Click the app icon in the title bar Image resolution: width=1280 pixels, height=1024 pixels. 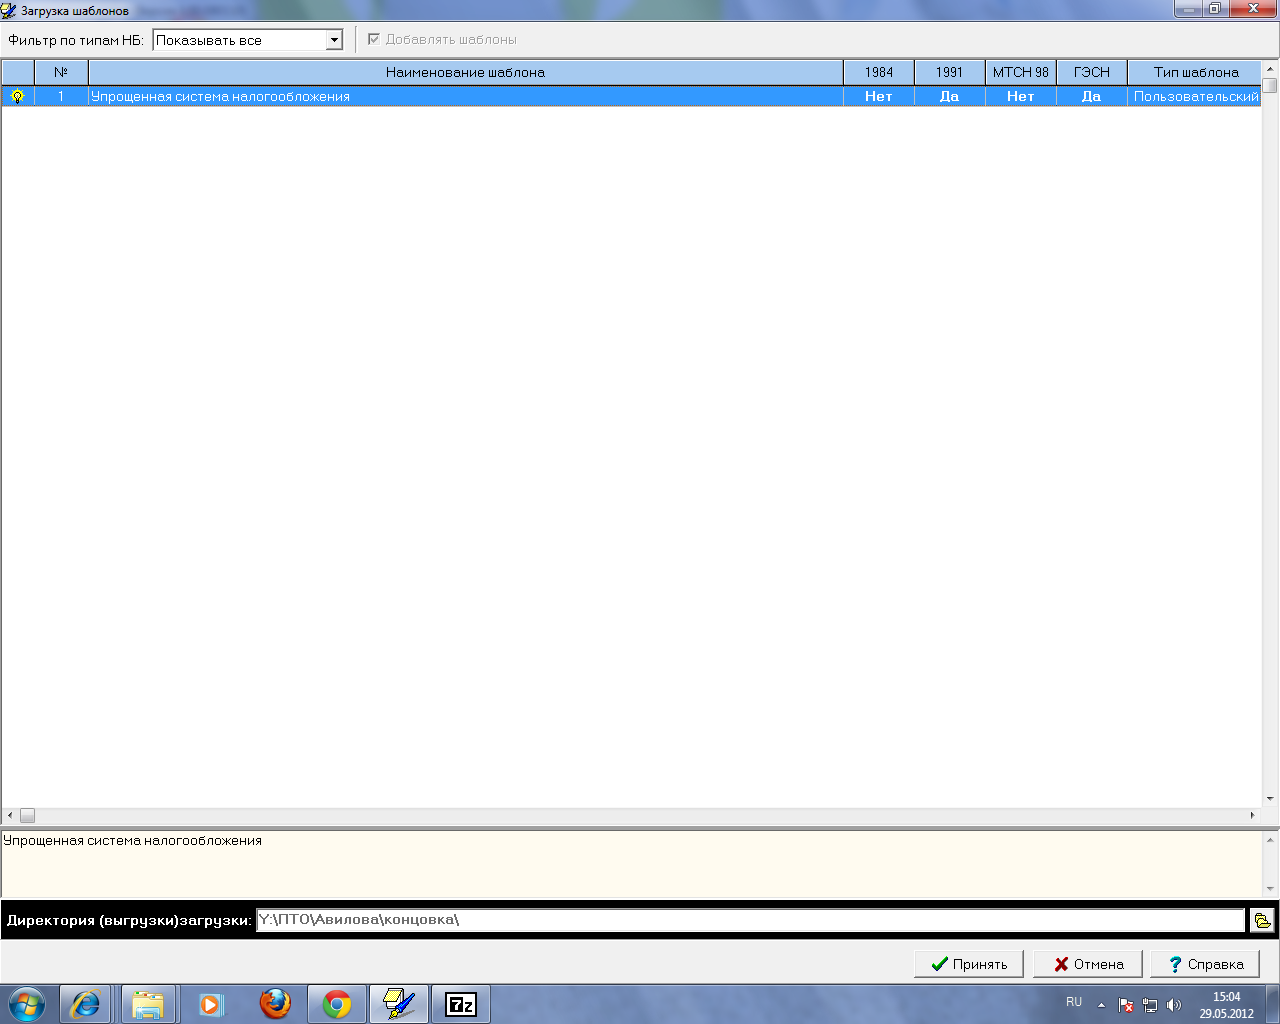coord(9,10)
